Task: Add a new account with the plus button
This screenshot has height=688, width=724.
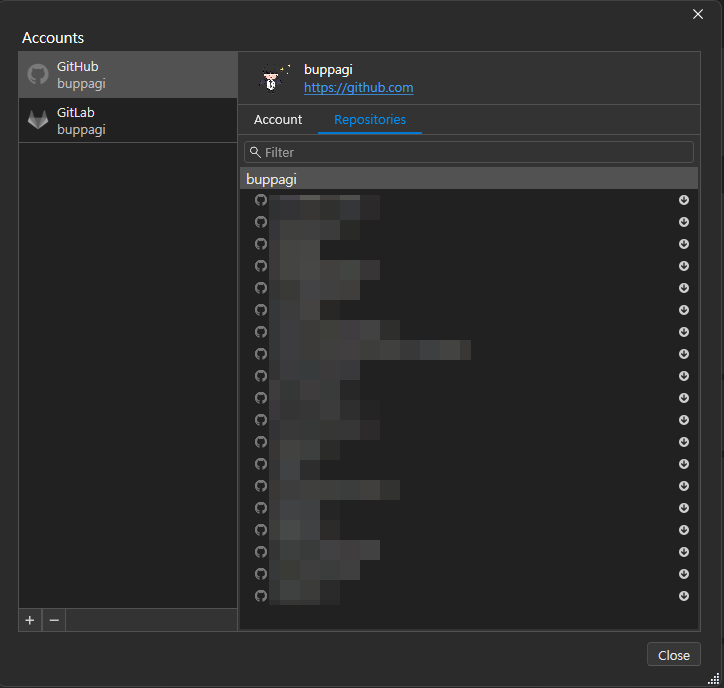Action: pos(30,620)
